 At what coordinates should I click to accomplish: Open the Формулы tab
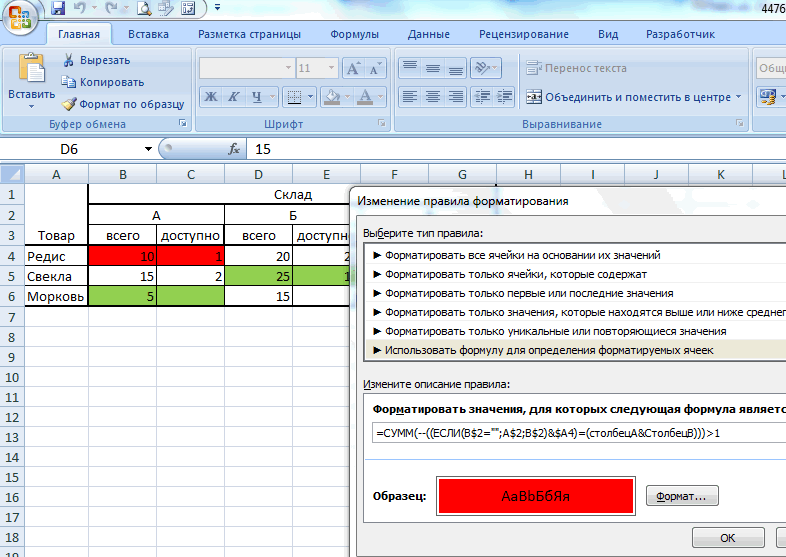[x=354, y=34]
